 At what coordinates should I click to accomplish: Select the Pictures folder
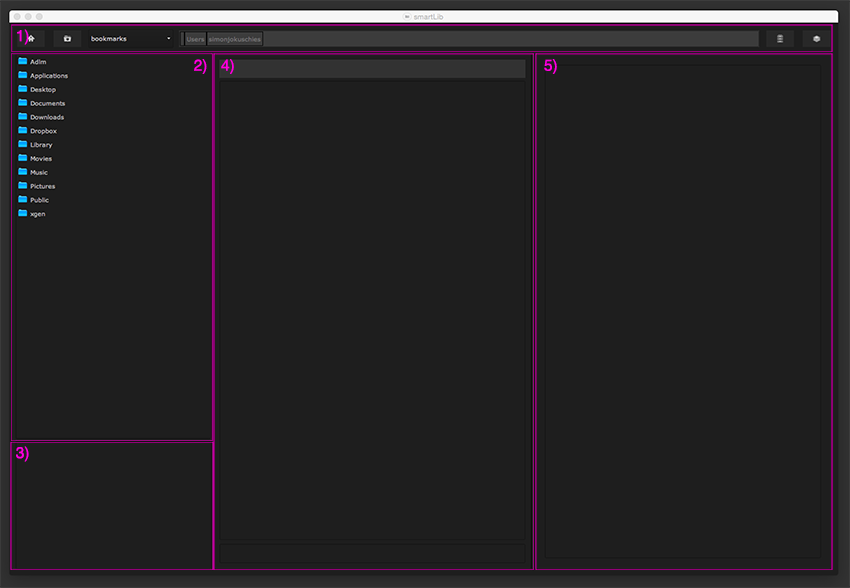[x=42, y=186]
